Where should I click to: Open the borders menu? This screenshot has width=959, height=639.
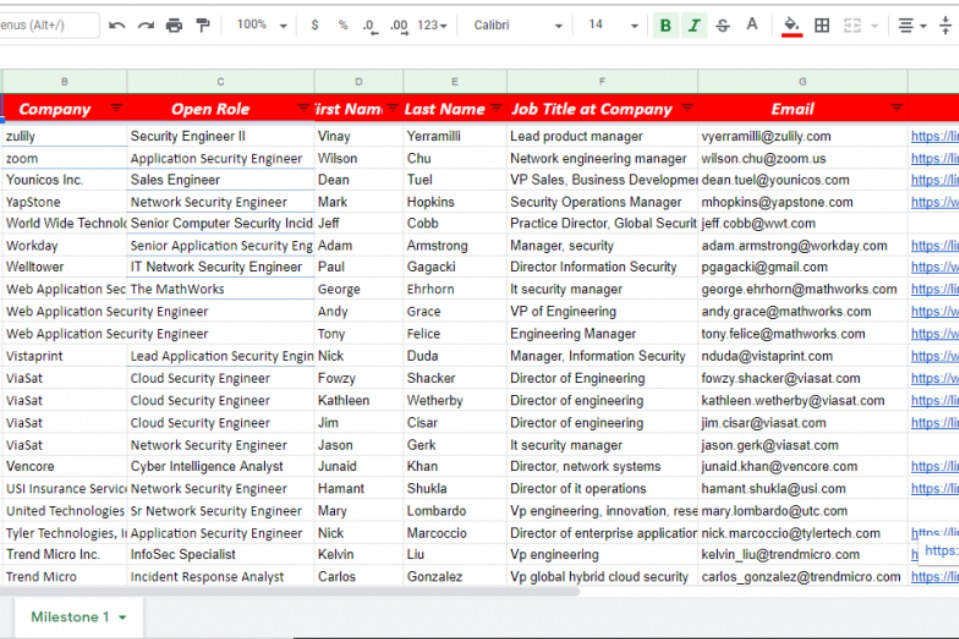pyautogui.click(x=822, y=25)
